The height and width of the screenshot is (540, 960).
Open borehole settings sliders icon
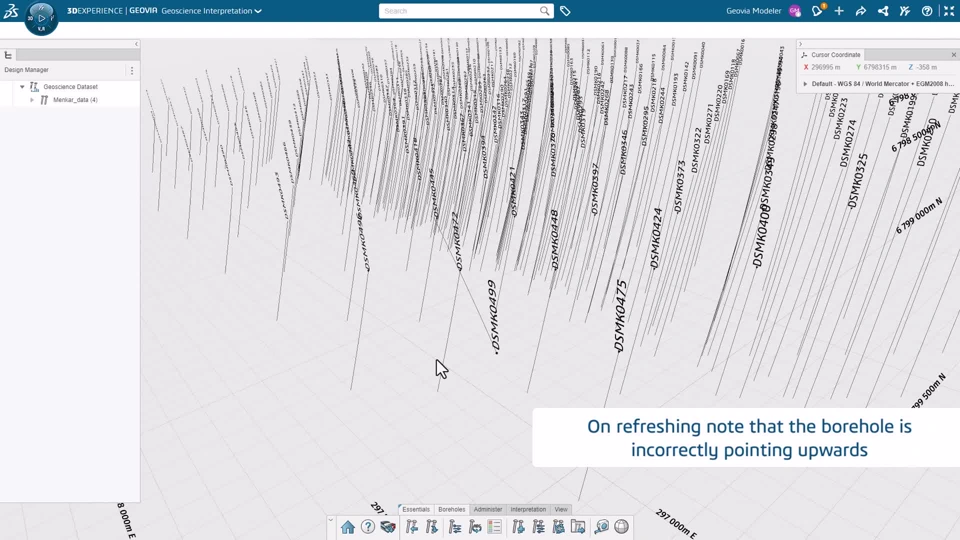455,527
